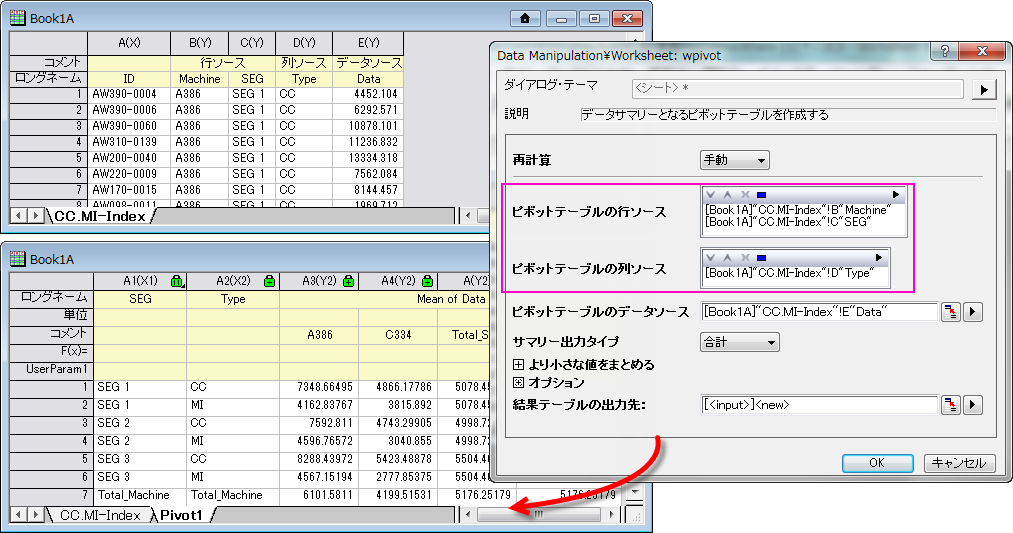
Task: Select CC.MI-Index tab in upper Book1A window
Action: pos(99,216)
